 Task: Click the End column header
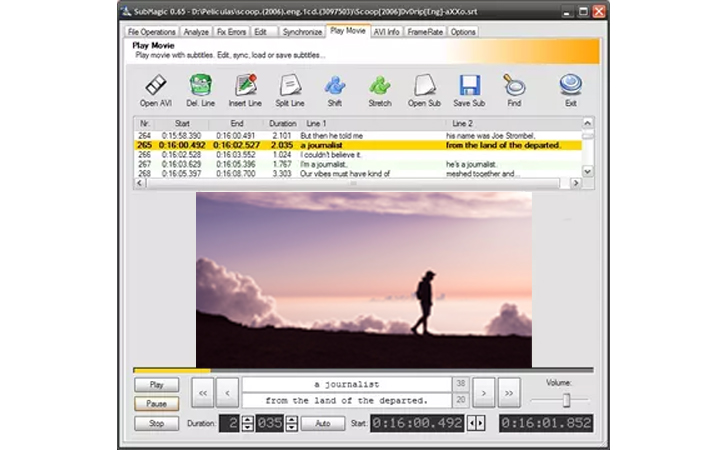pyautogui.click(x=237, y=124)
